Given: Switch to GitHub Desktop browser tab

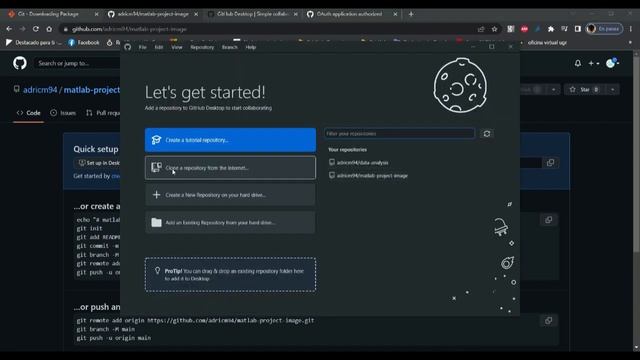Looking at the screenshot, I should click(x=251, y=14).
